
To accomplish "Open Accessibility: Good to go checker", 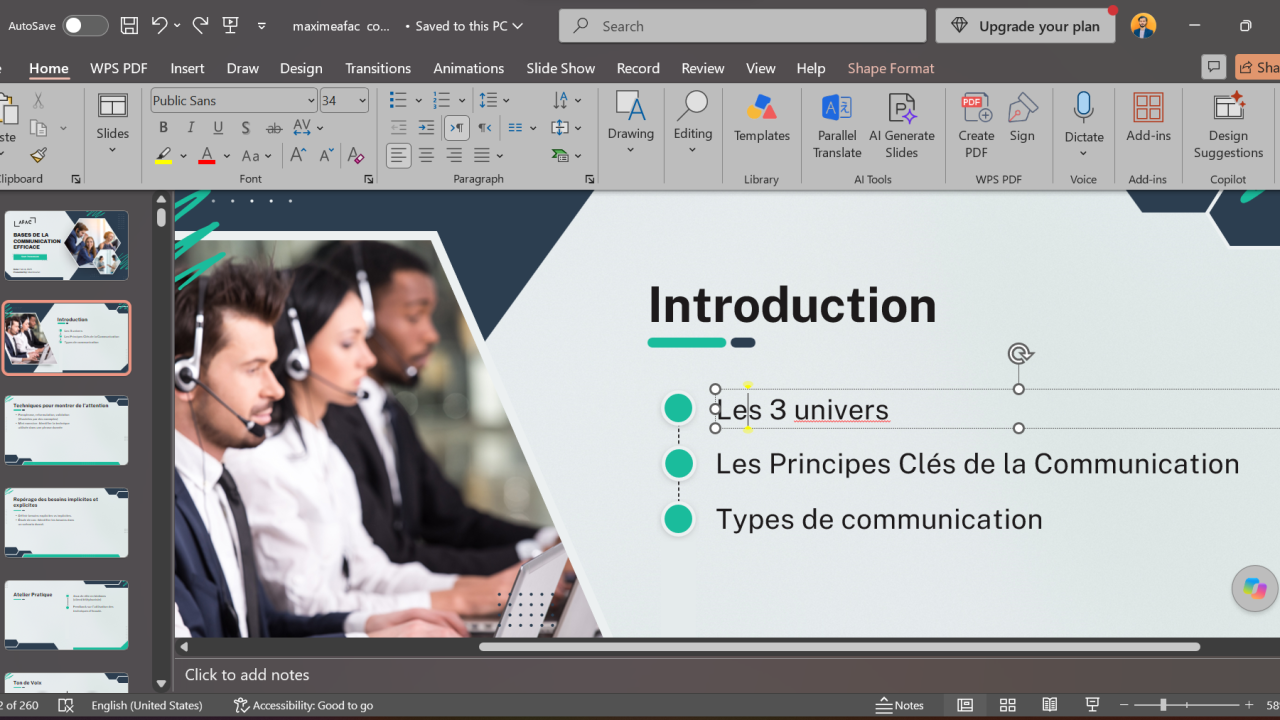I will pos(303,705).
